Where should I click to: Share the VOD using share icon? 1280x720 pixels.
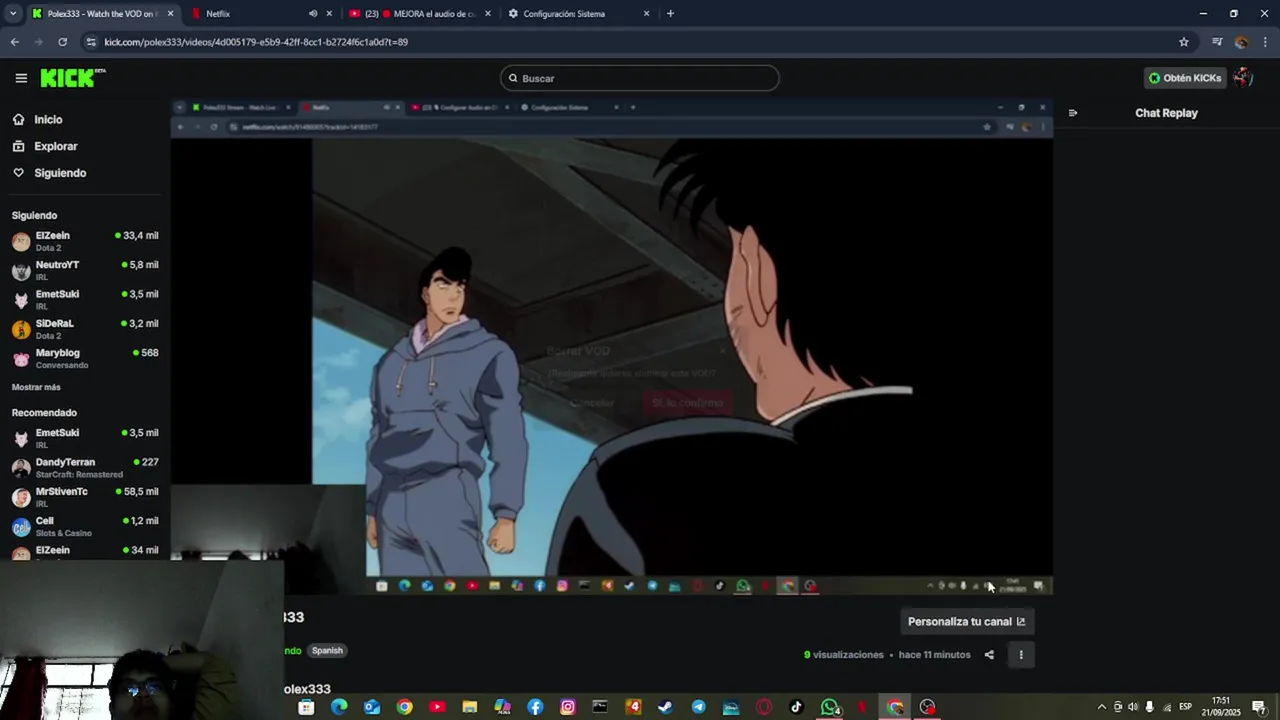[x=989, y=655]
